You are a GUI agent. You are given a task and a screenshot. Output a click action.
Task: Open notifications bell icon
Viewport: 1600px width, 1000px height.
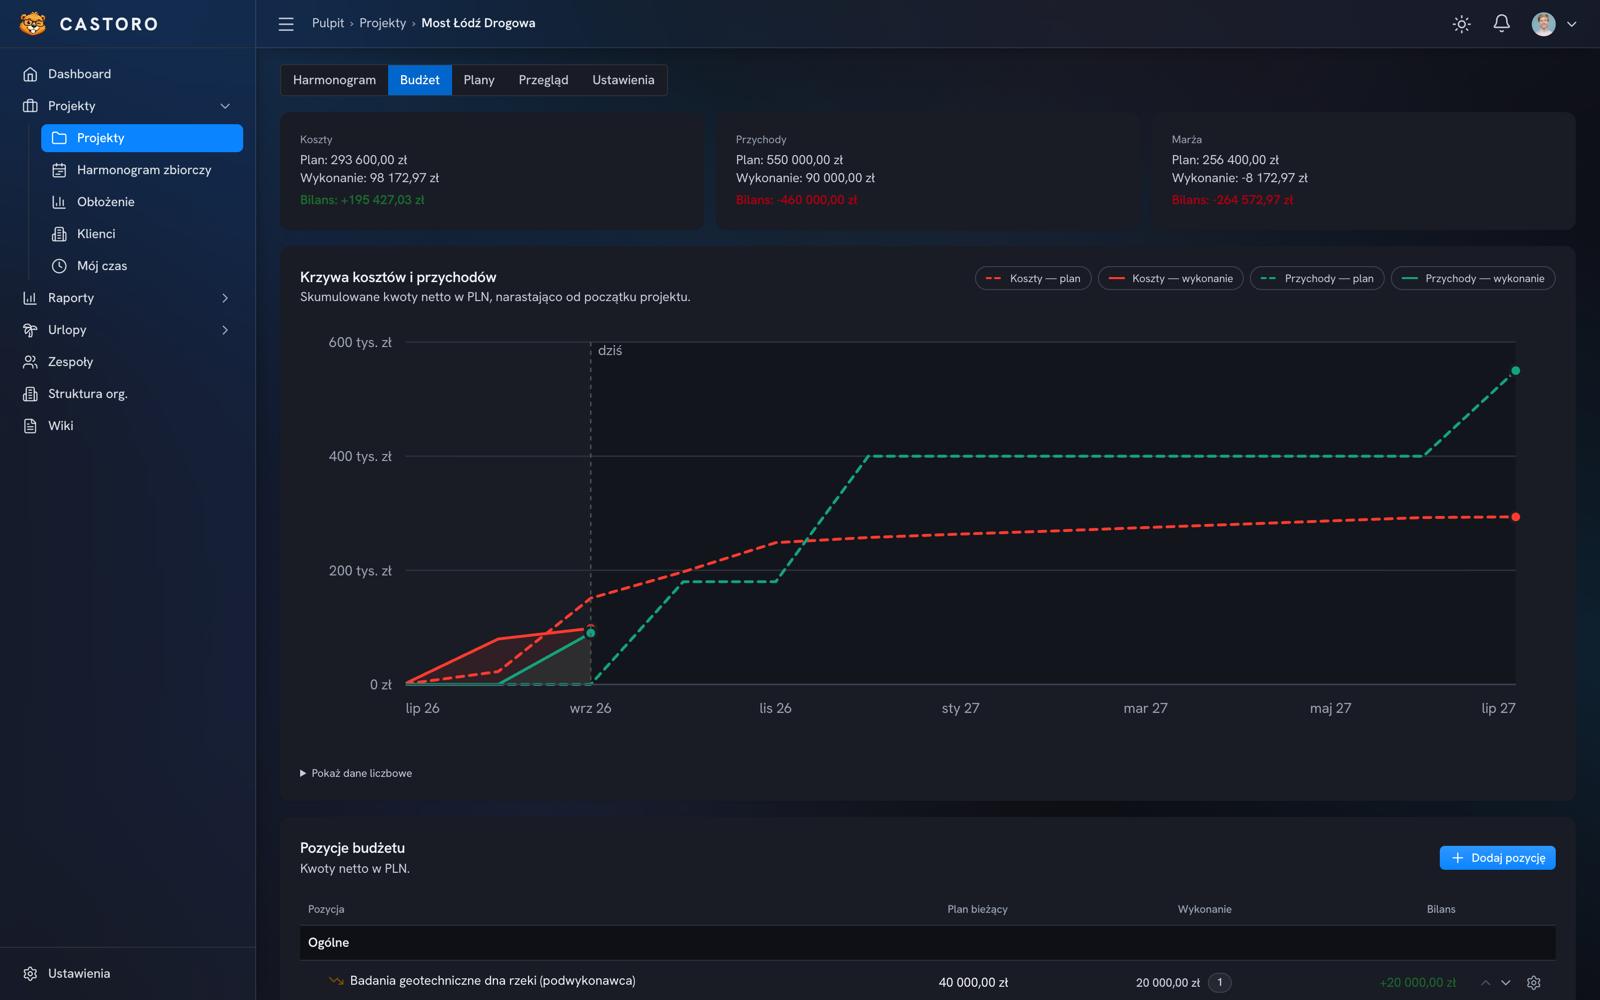(1501, 24)
